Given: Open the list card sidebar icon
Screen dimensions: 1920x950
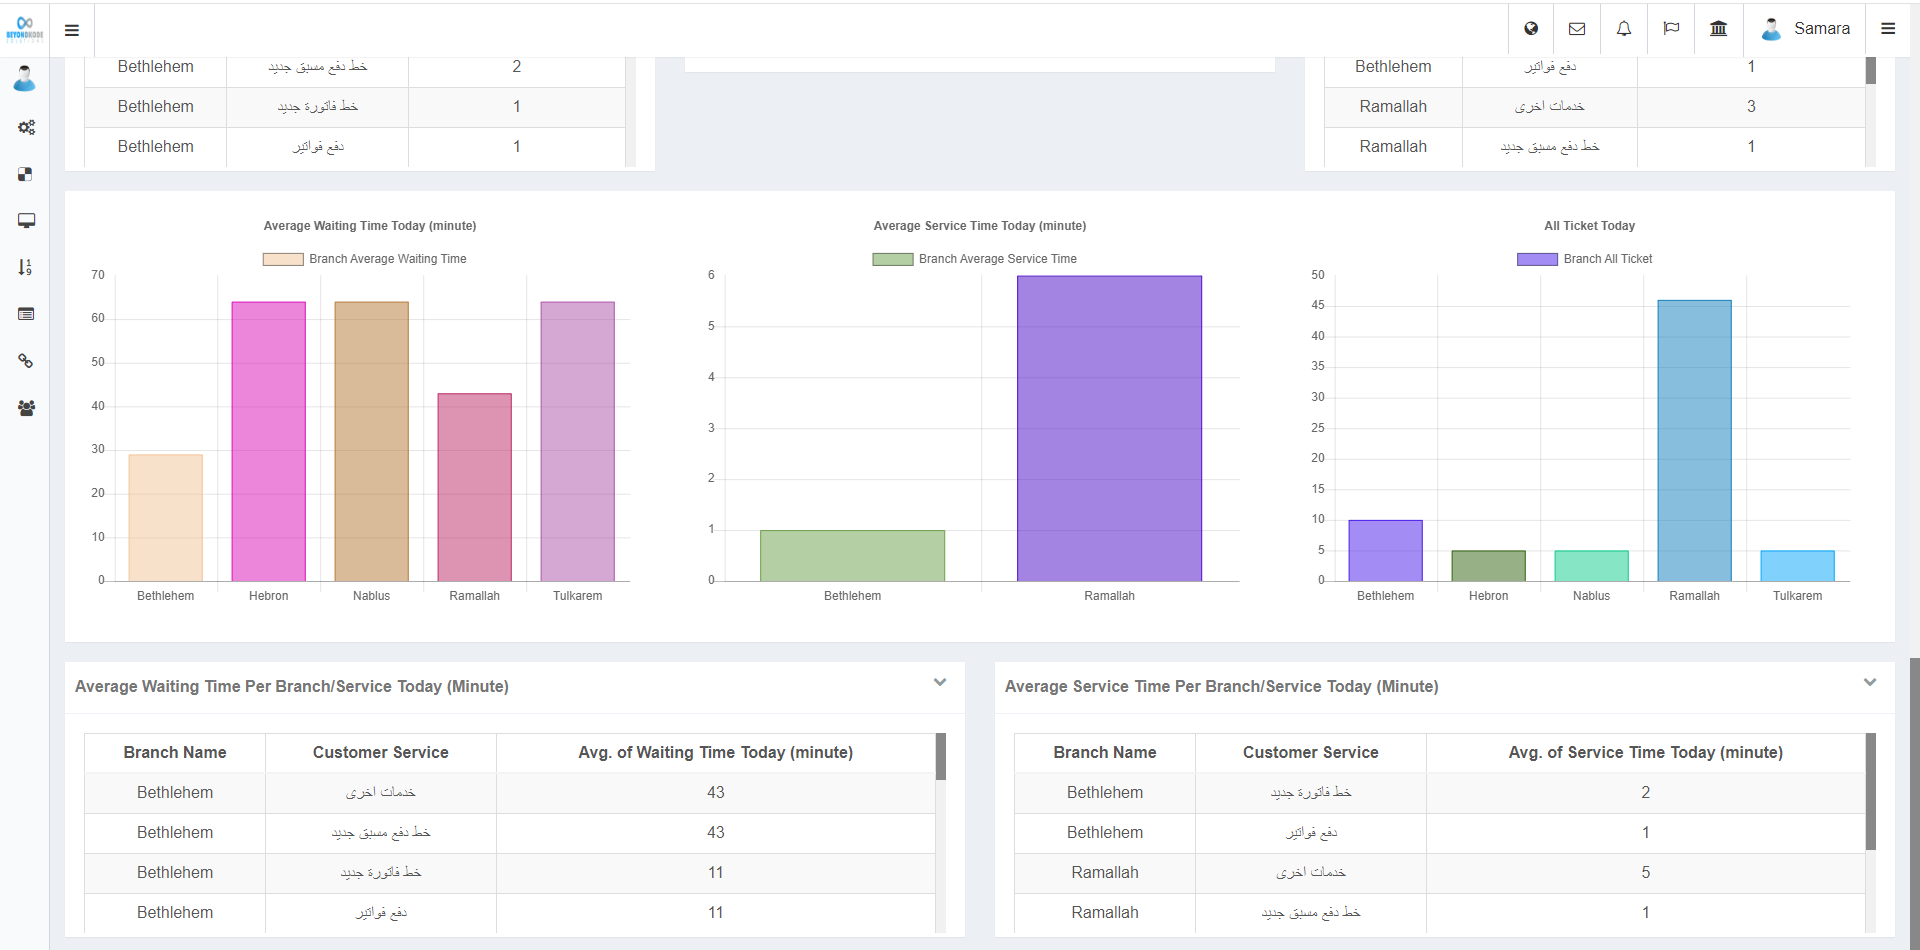Looking at the screenshot, I should click(x=26, y=314).
